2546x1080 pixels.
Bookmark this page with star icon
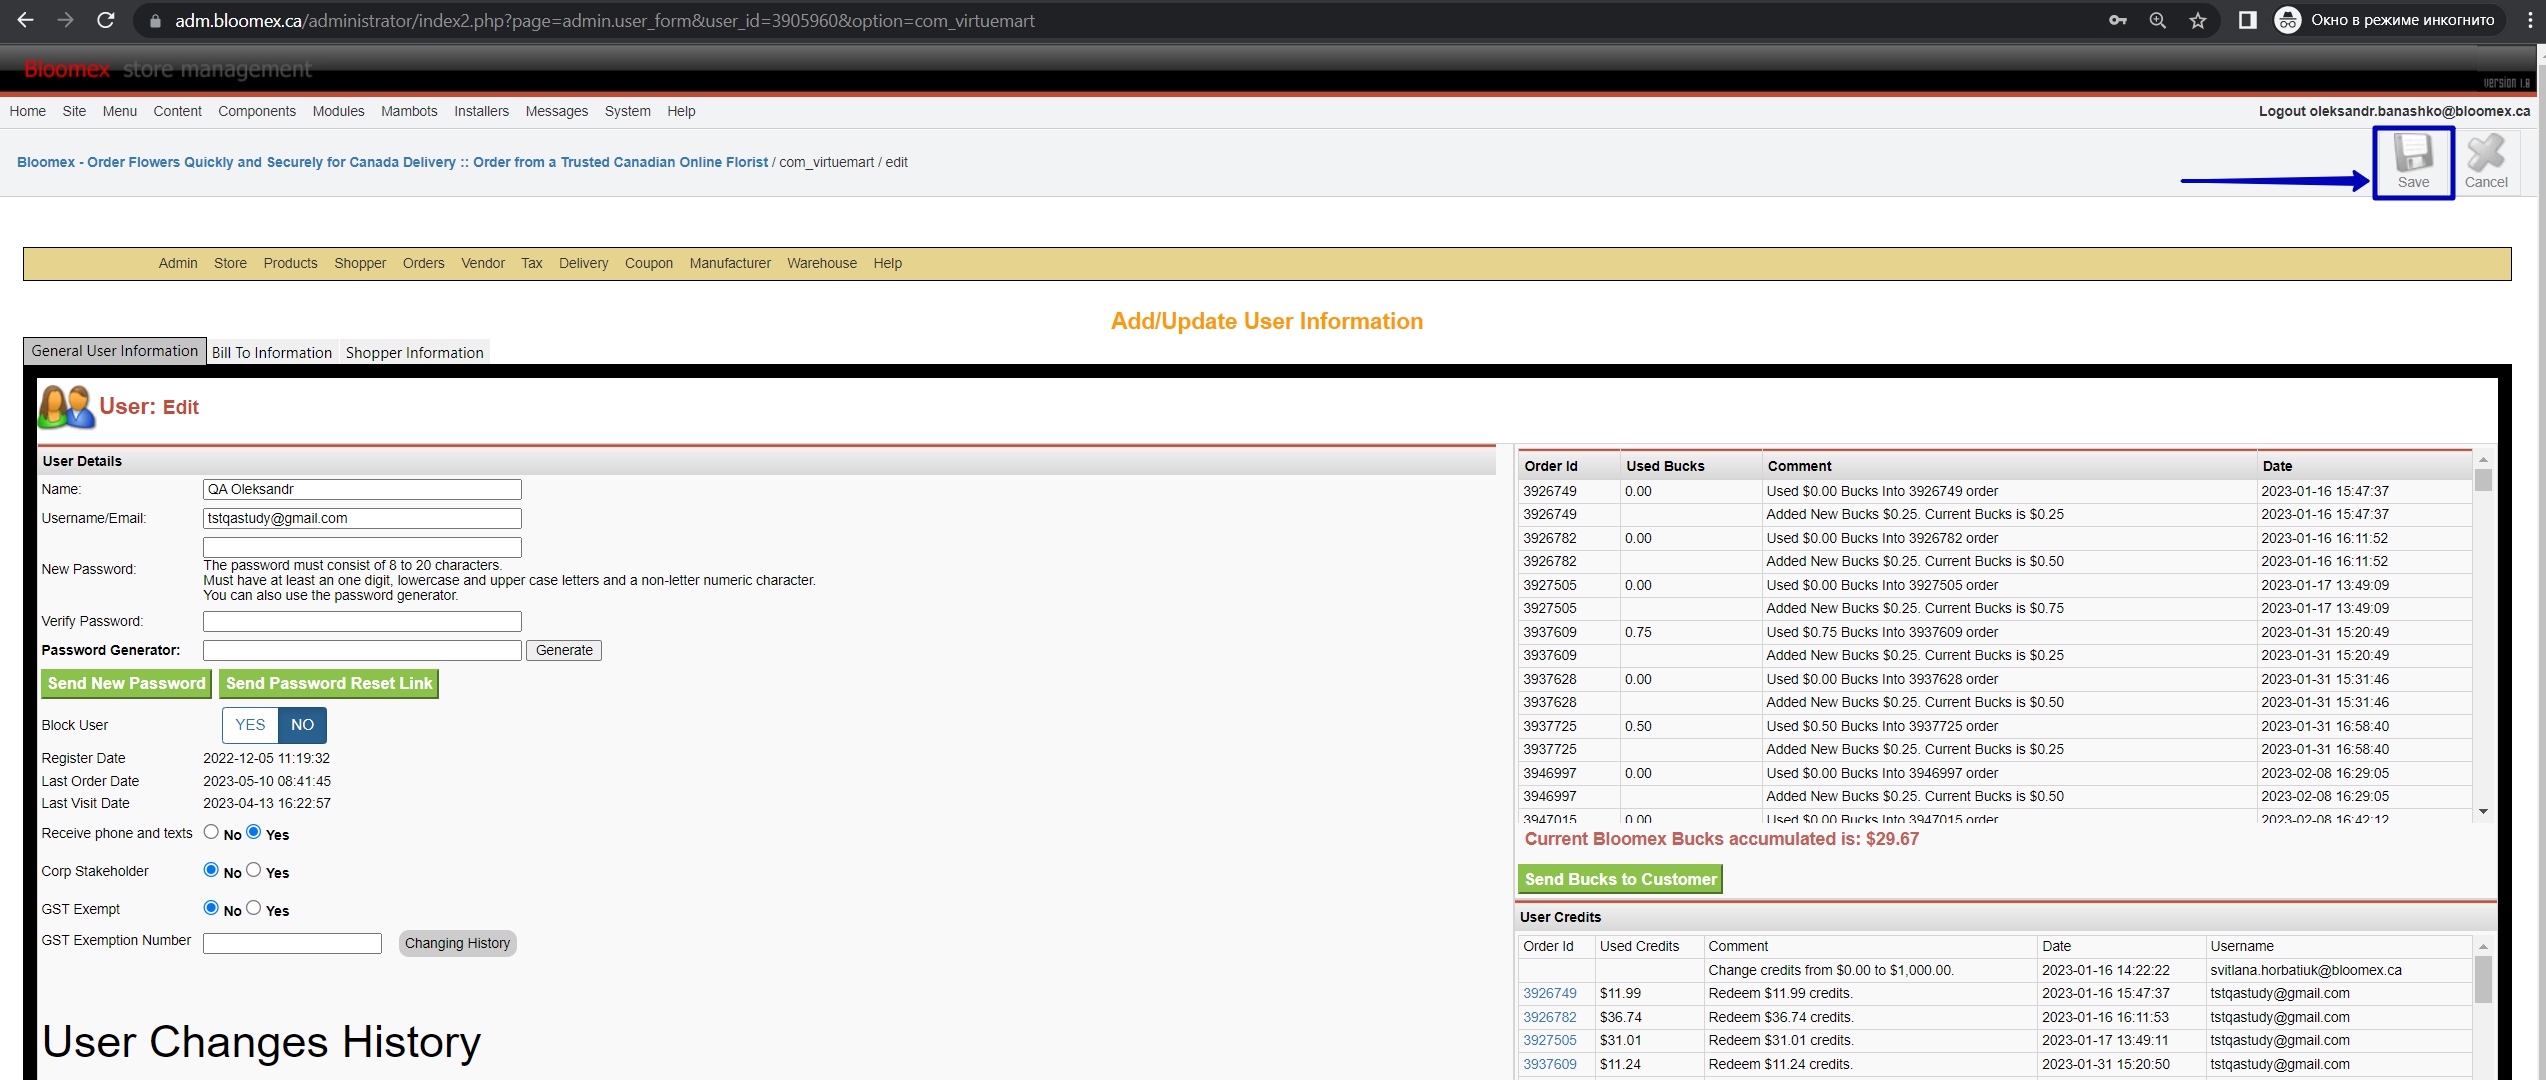2197,20
